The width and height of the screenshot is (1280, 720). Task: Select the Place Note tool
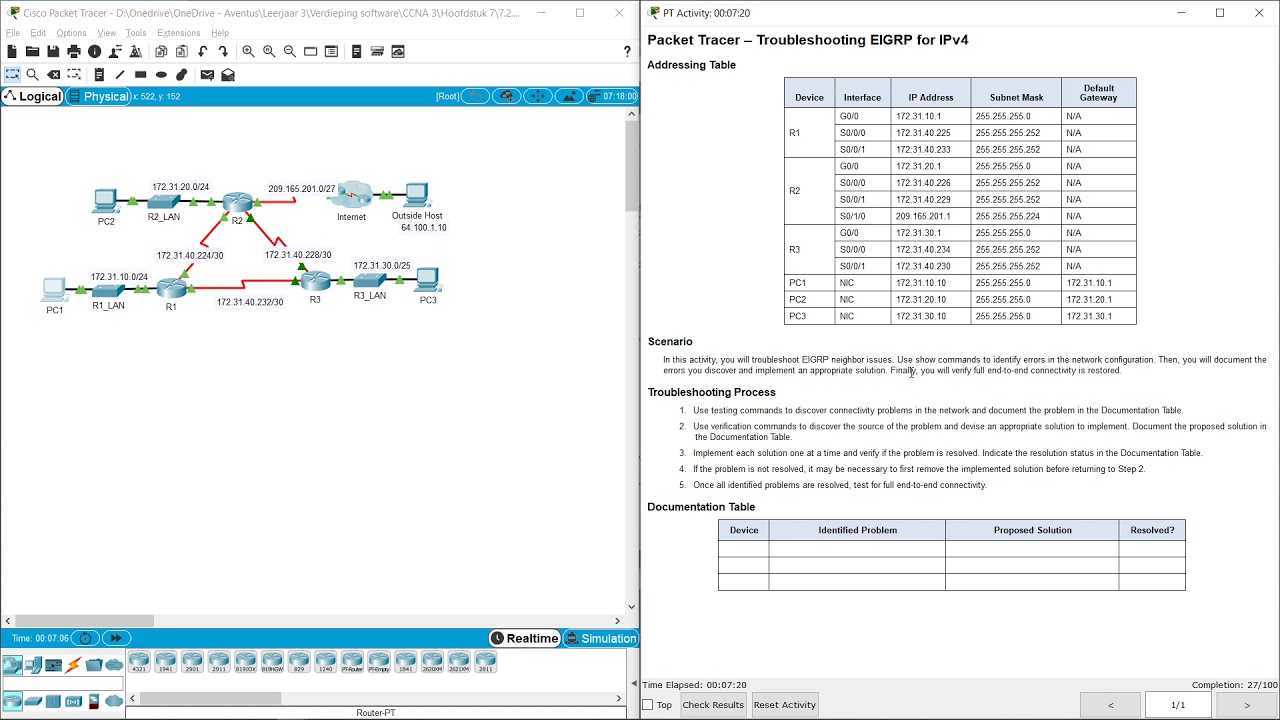pos(99,75)
